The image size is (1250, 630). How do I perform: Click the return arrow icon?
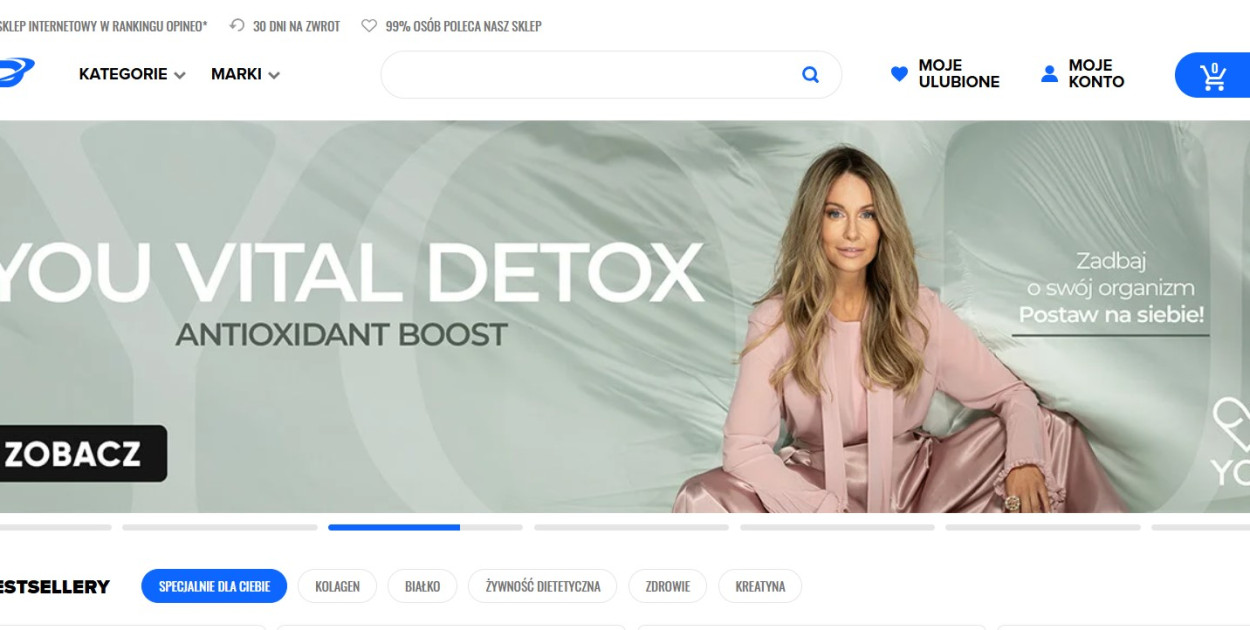(237, 26)
